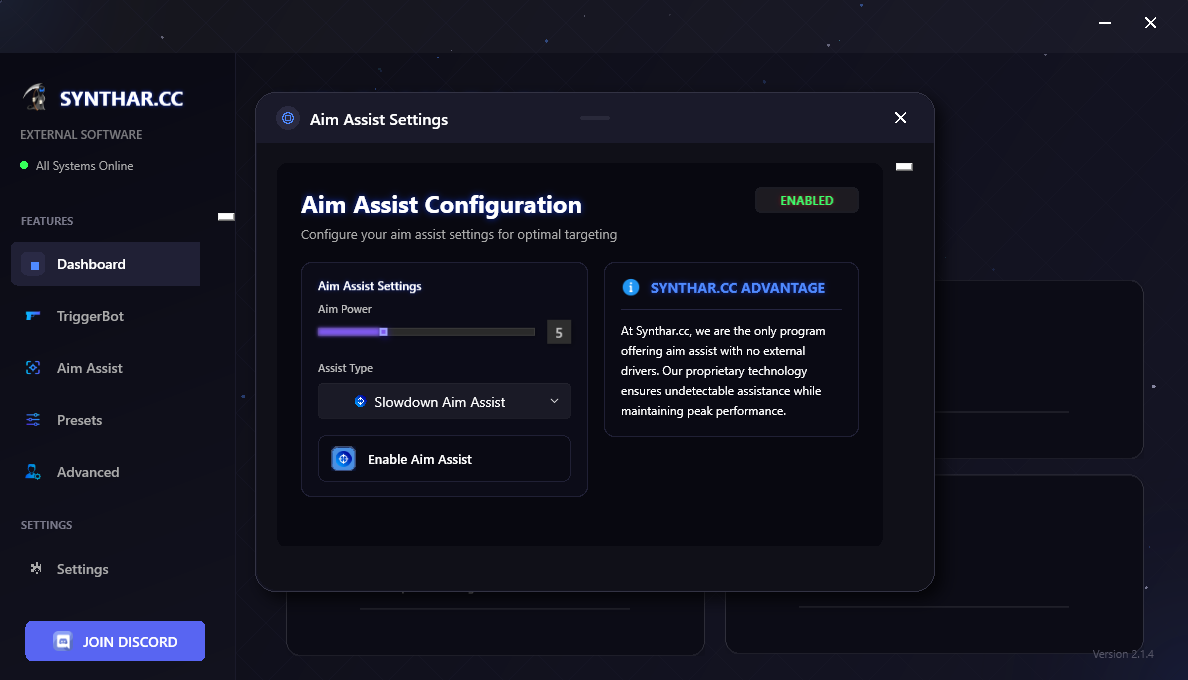Click the Aim Assist crosshair sidebar icon
1188x680 pixels.
pos(34,368)
